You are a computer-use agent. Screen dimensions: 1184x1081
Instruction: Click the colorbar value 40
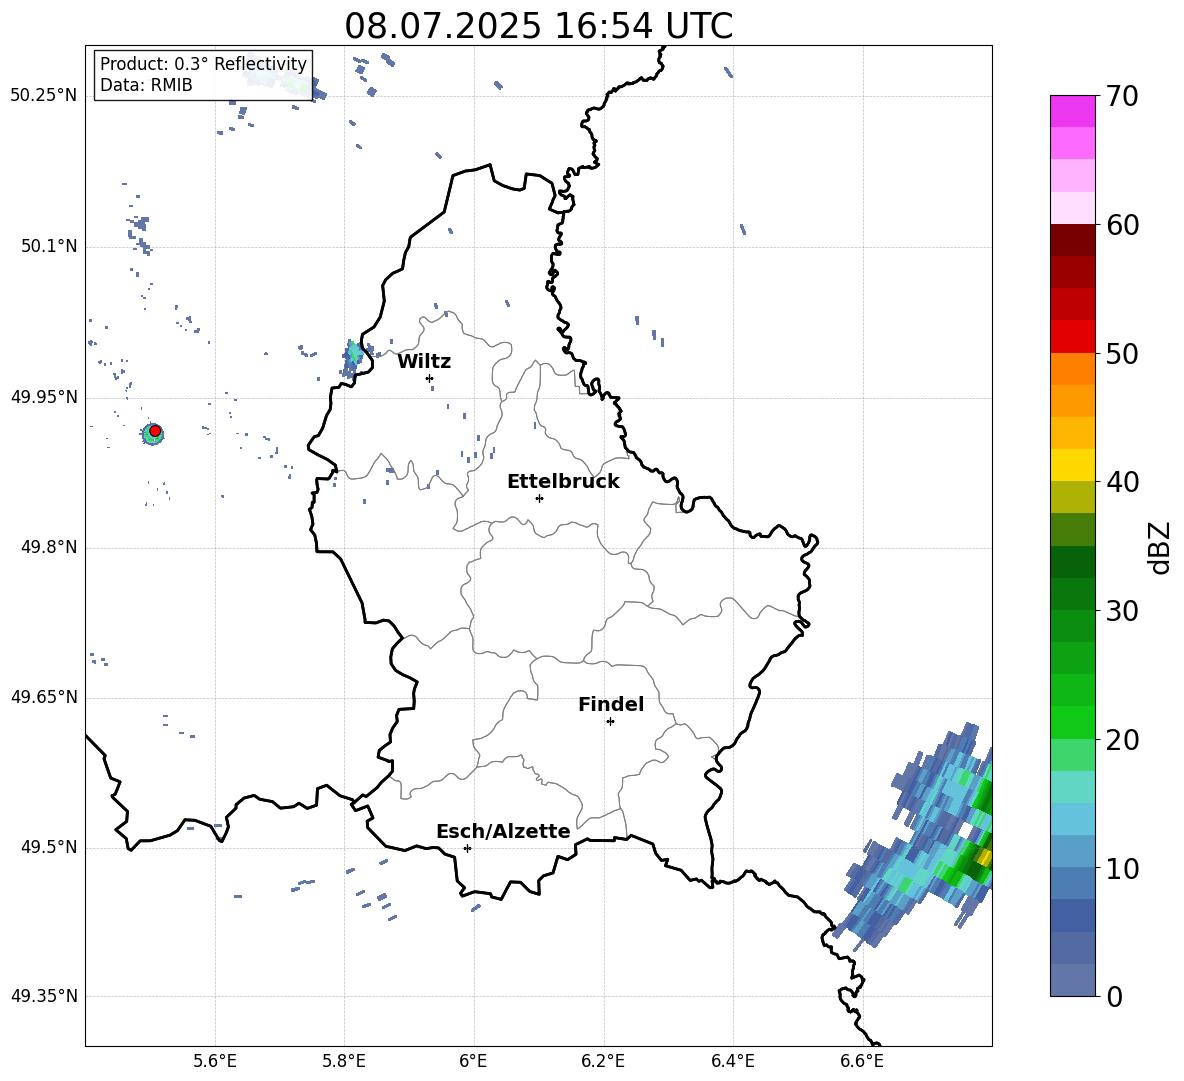pyautogui.click(x=1122, y=482)
